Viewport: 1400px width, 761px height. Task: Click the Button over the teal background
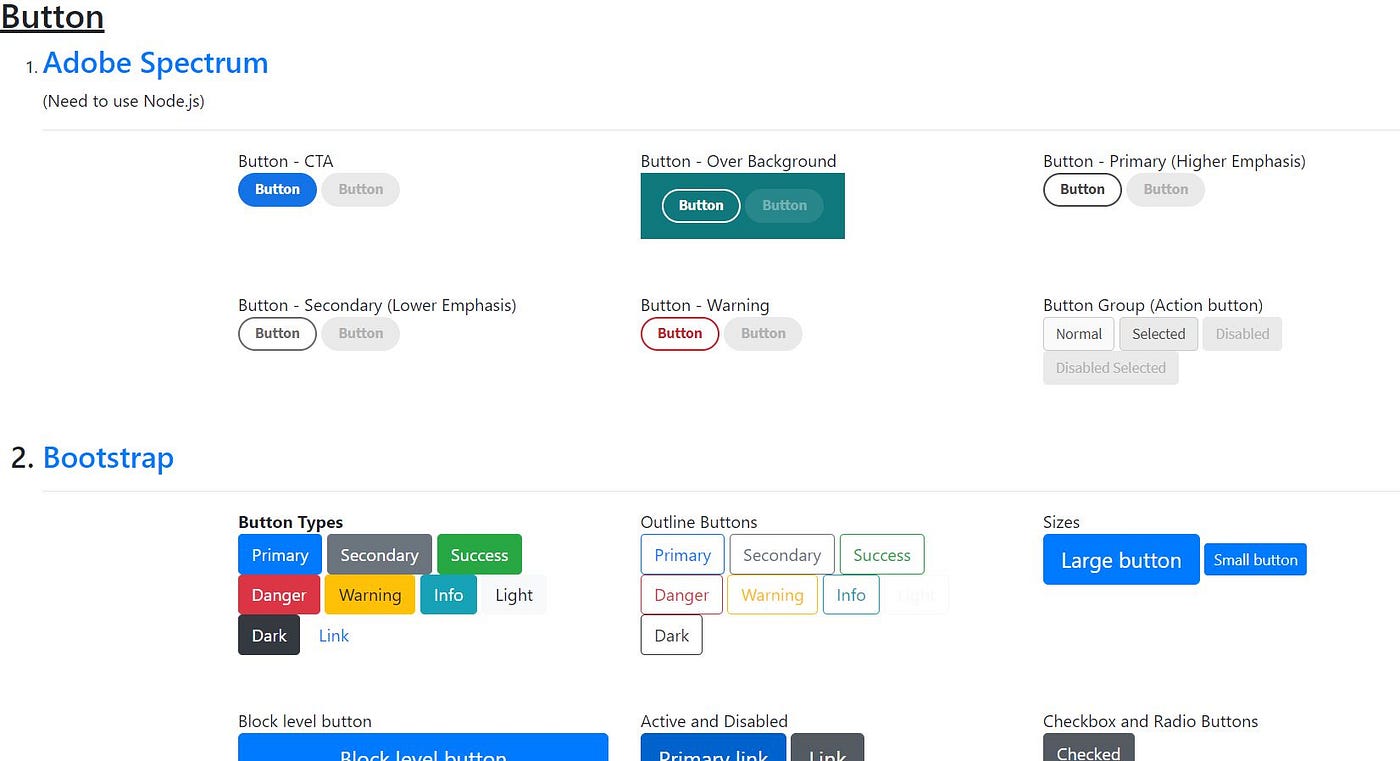coord(700,205)
